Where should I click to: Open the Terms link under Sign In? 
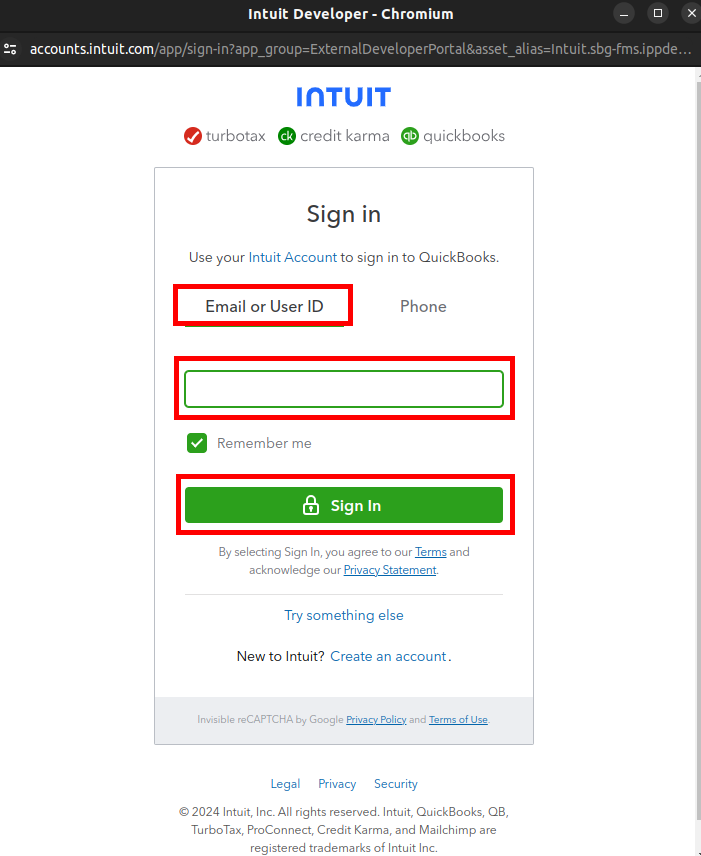431,552
